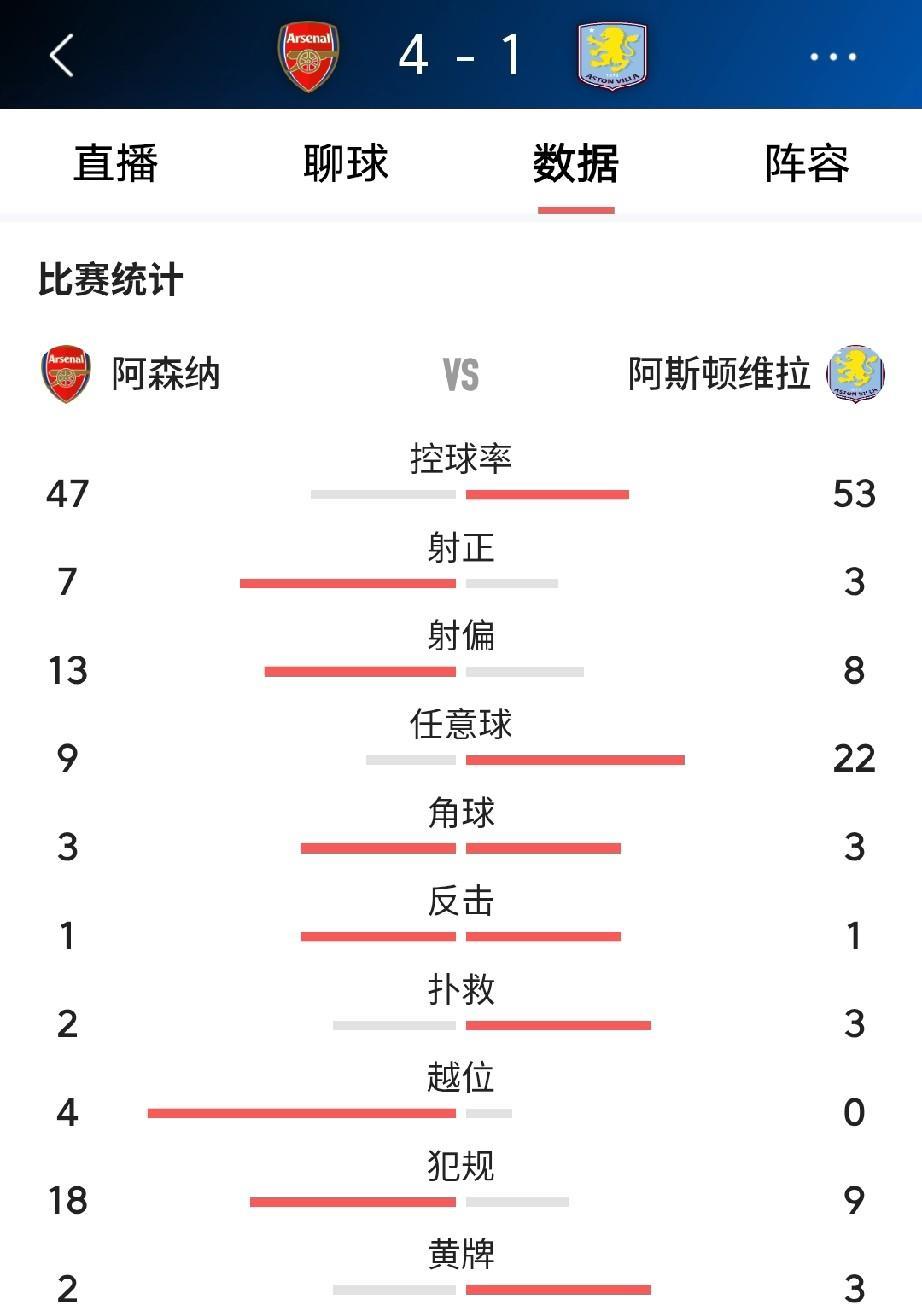Tap the VS label between teams

coord(461,376)
